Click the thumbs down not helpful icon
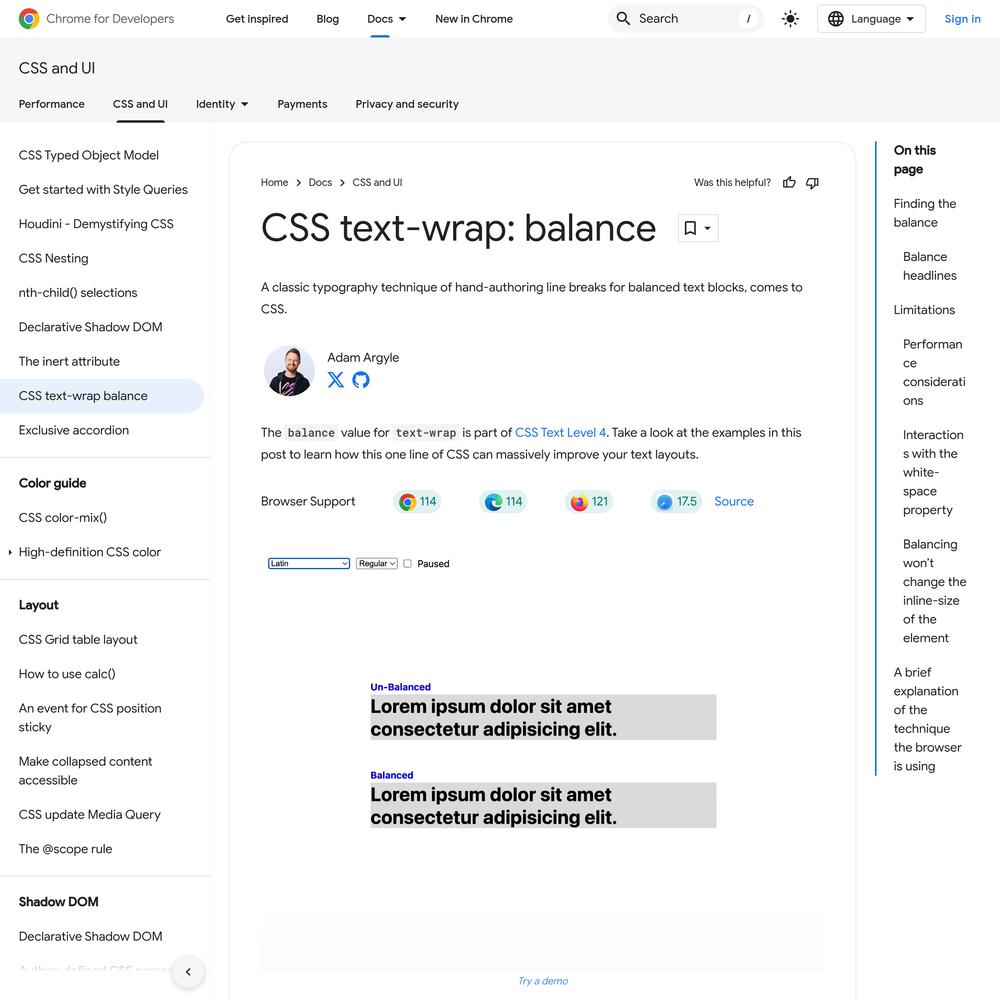The width and height of the screenshot is (1000, 1000). tap(812, 182)
